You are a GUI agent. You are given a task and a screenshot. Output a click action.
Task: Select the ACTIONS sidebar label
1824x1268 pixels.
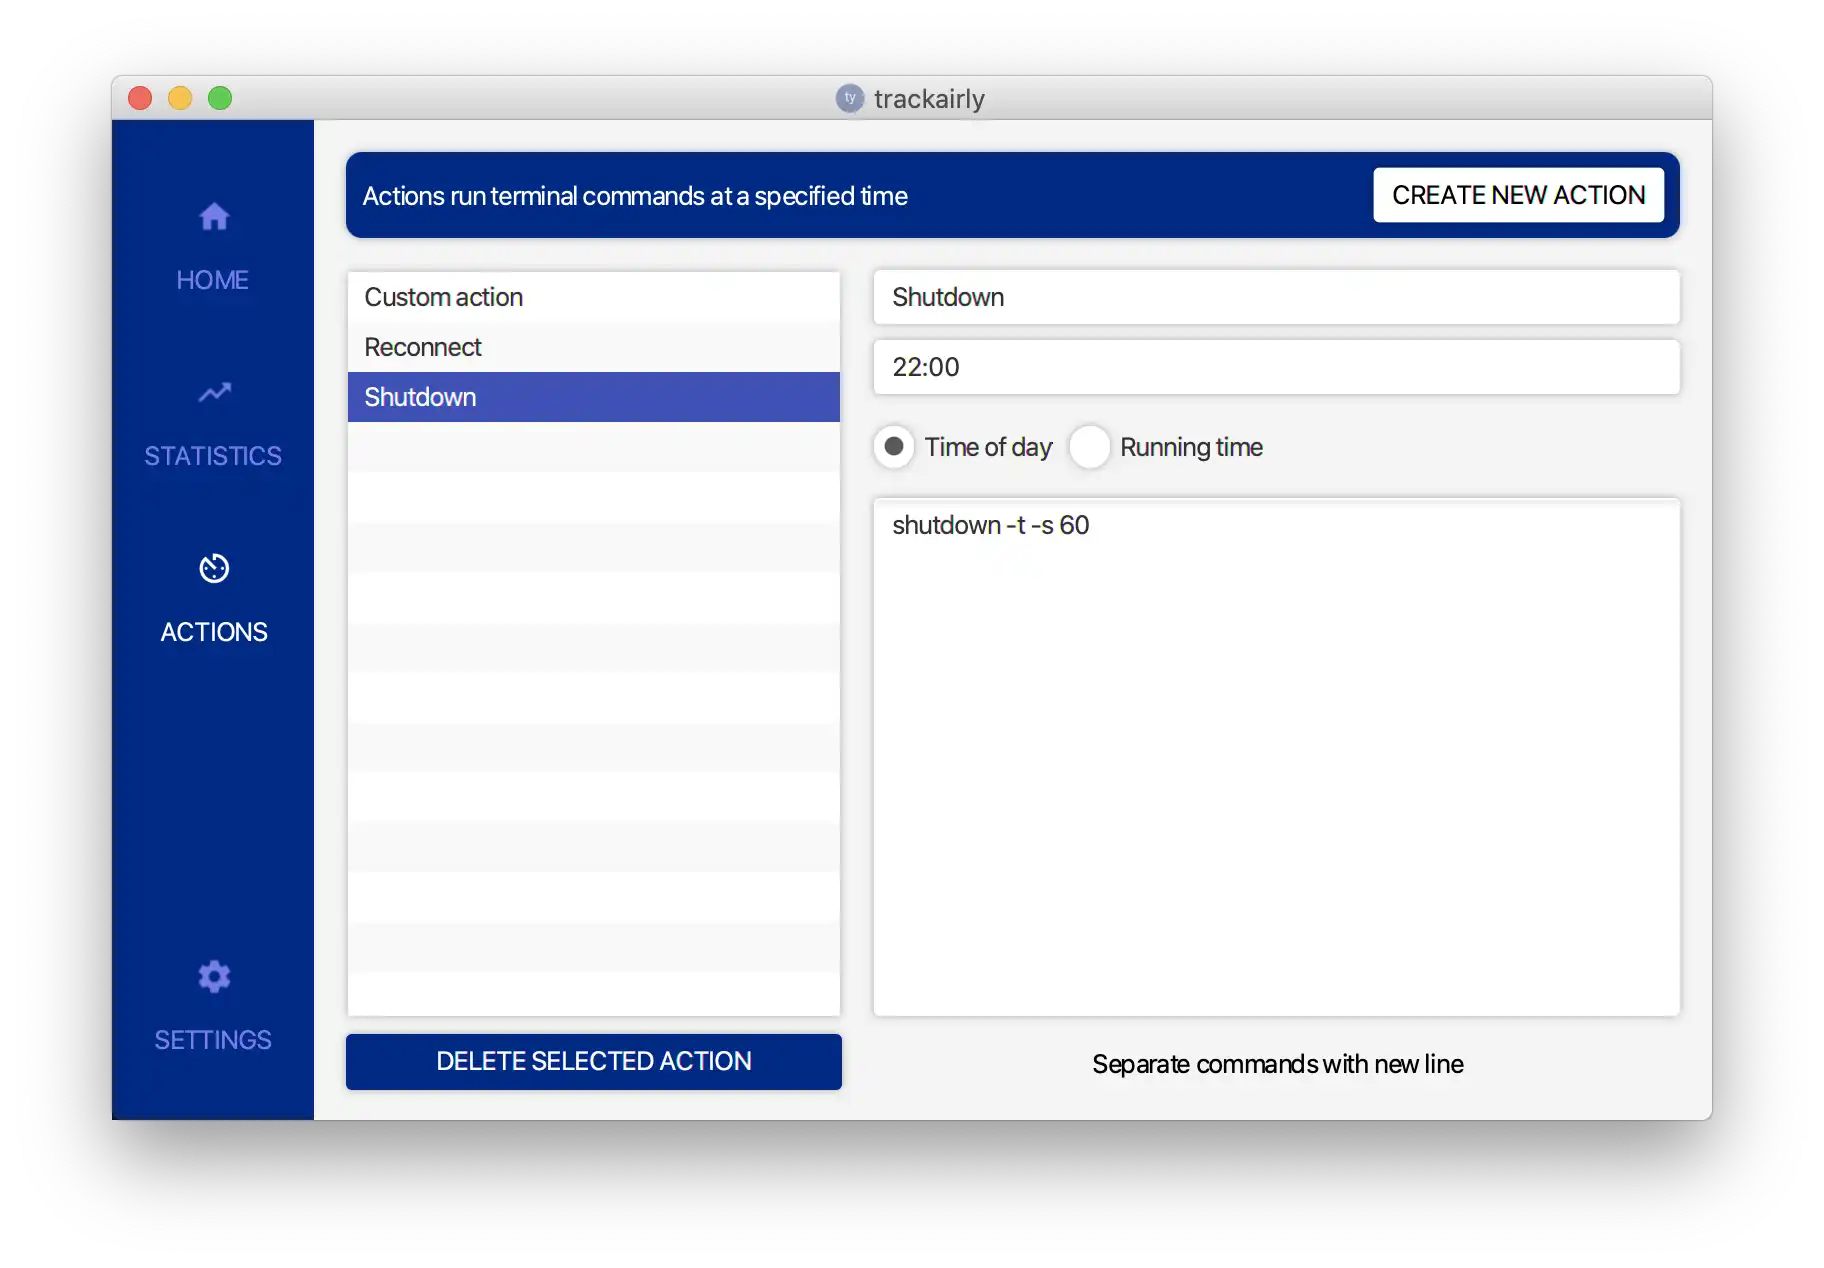(x=214, y=632)
